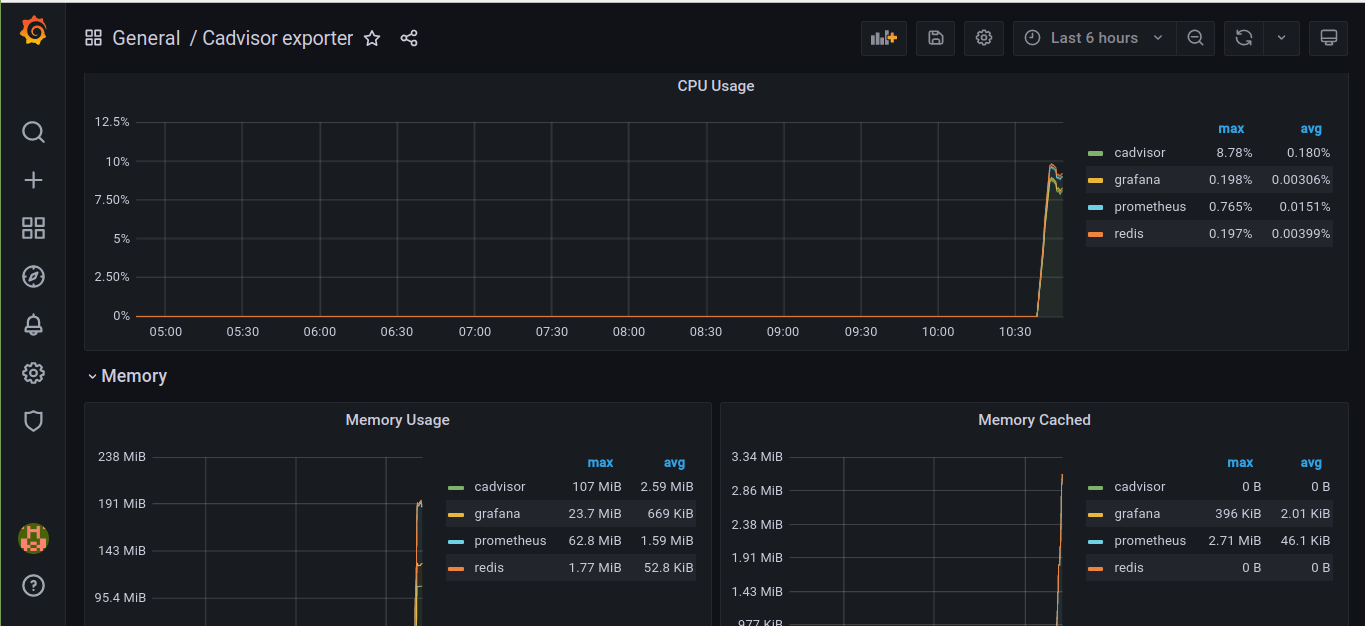Screen dimensions: 1365x626
Task: Save the dashboard with the disk icon
Action: (x=936, y=38)
